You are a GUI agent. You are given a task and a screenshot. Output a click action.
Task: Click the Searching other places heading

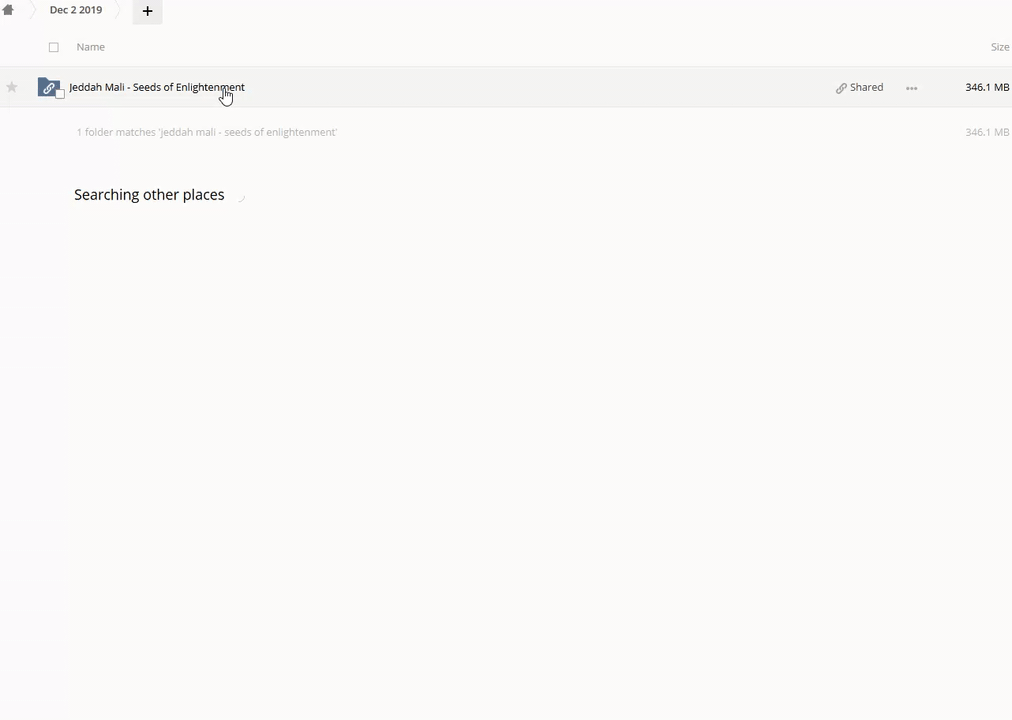tap(149, 195)
